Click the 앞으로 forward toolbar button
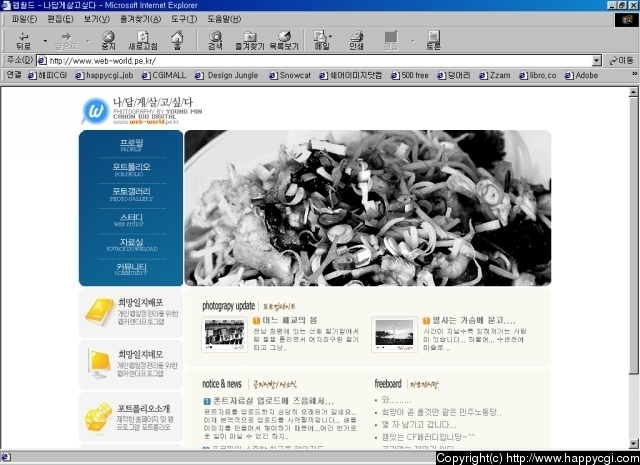 66,40
